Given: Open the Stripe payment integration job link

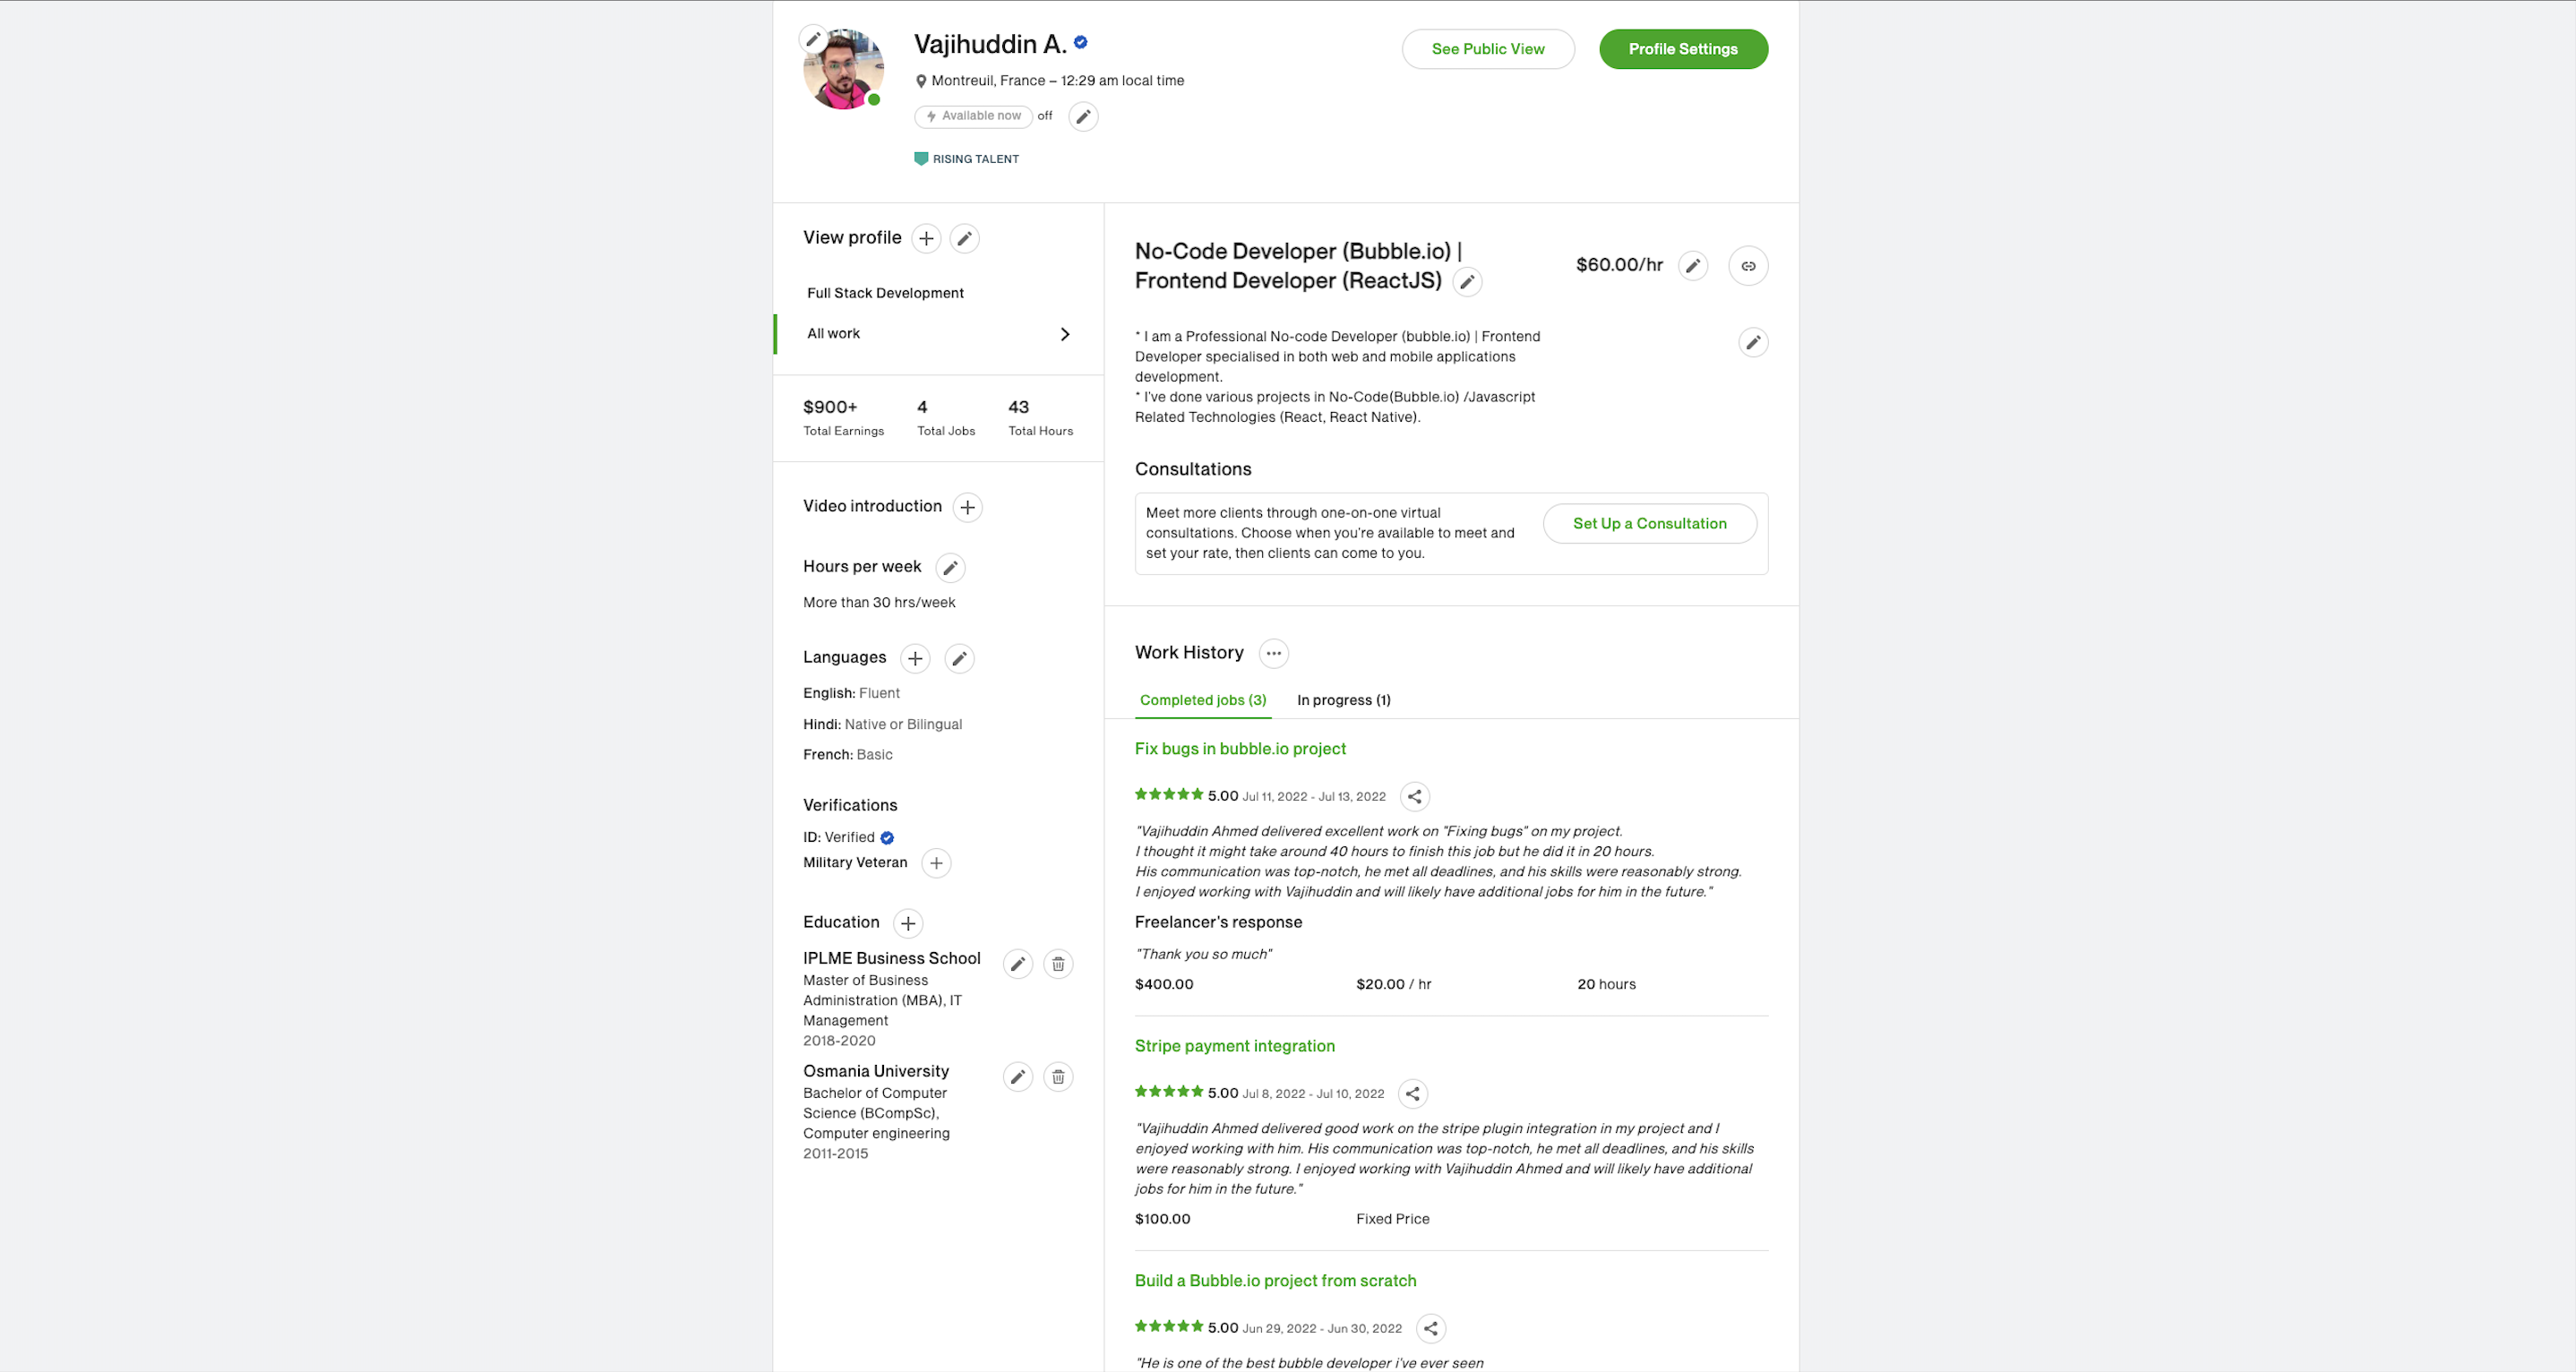Looking at the screenshot, I should [x=1234, y=1046].
